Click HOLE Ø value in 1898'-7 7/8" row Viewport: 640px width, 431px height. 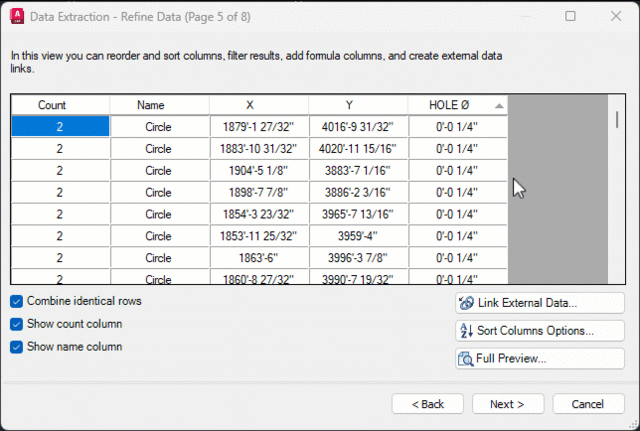457,192
